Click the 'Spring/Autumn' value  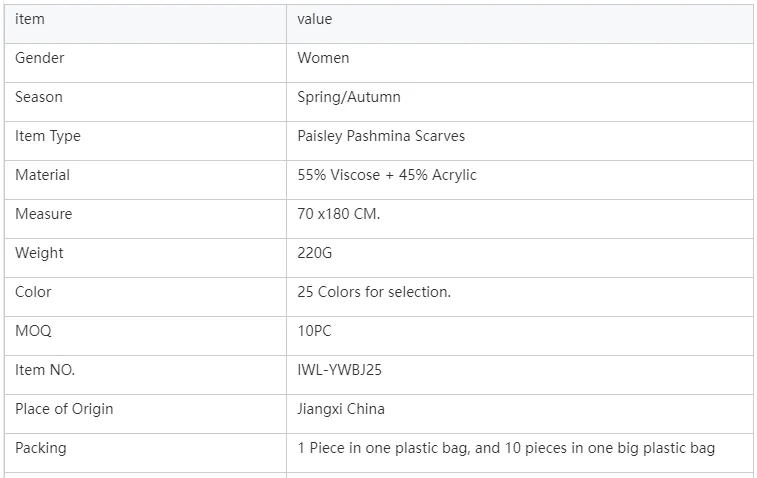348,97
